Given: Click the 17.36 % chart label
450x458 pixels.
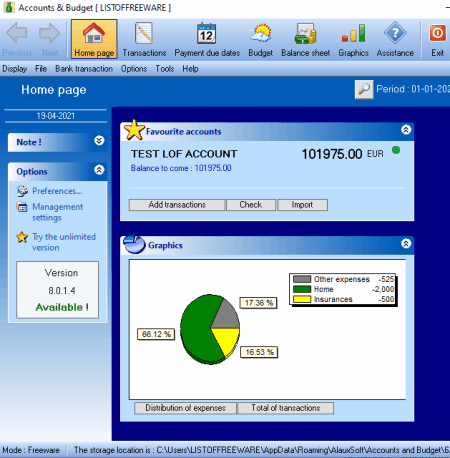Looking at the screenshot, I should click(259, 303).
